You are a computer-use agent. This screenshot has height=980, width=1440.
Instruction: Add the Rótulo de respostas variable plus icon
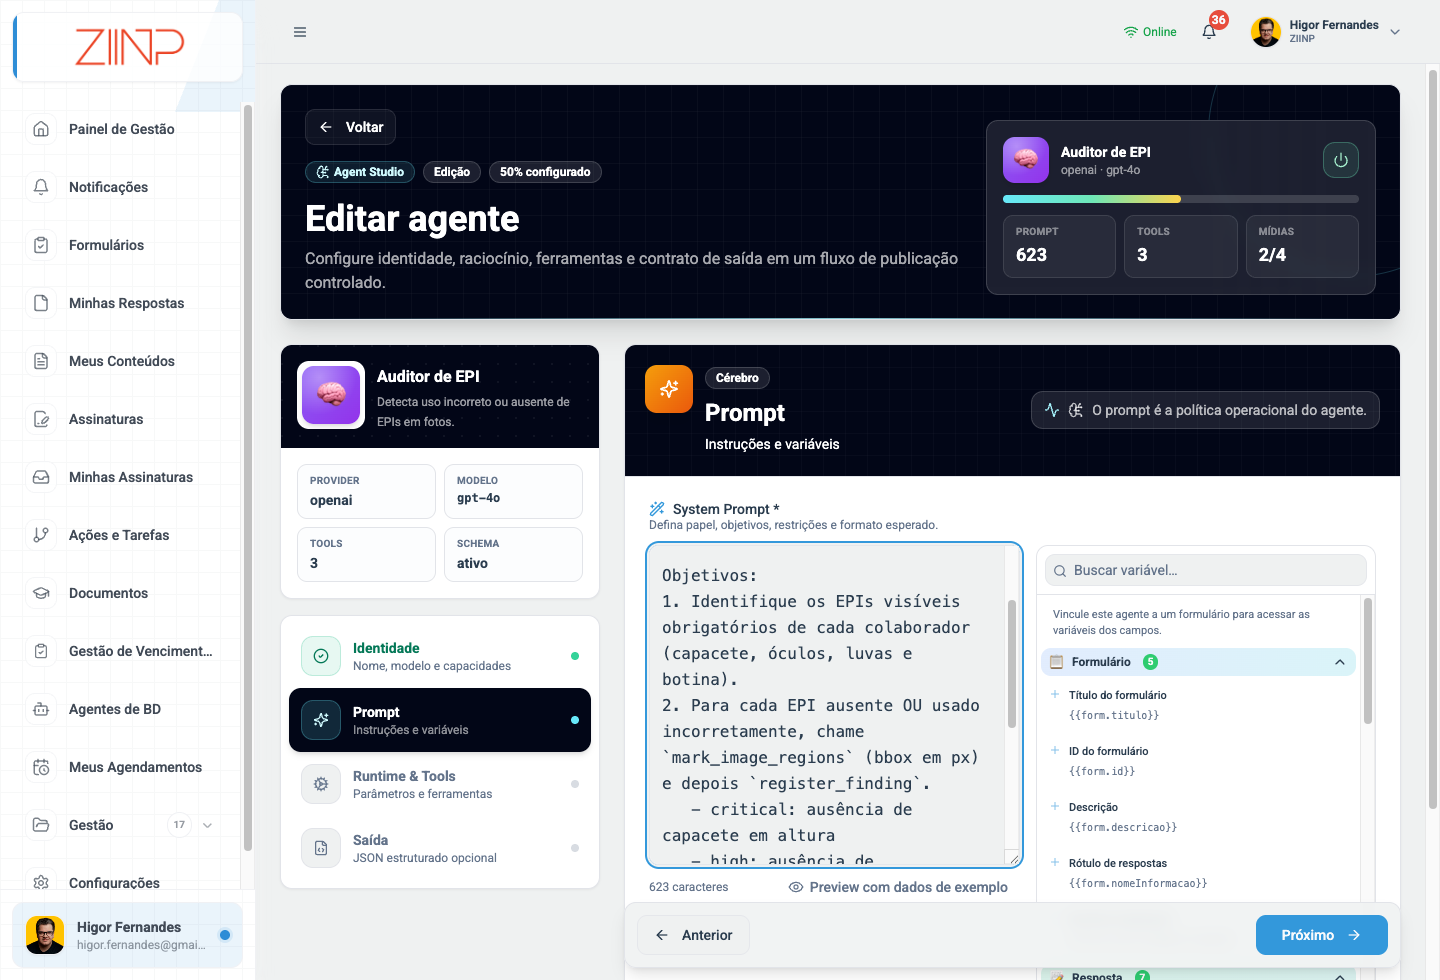point(1055,862)
